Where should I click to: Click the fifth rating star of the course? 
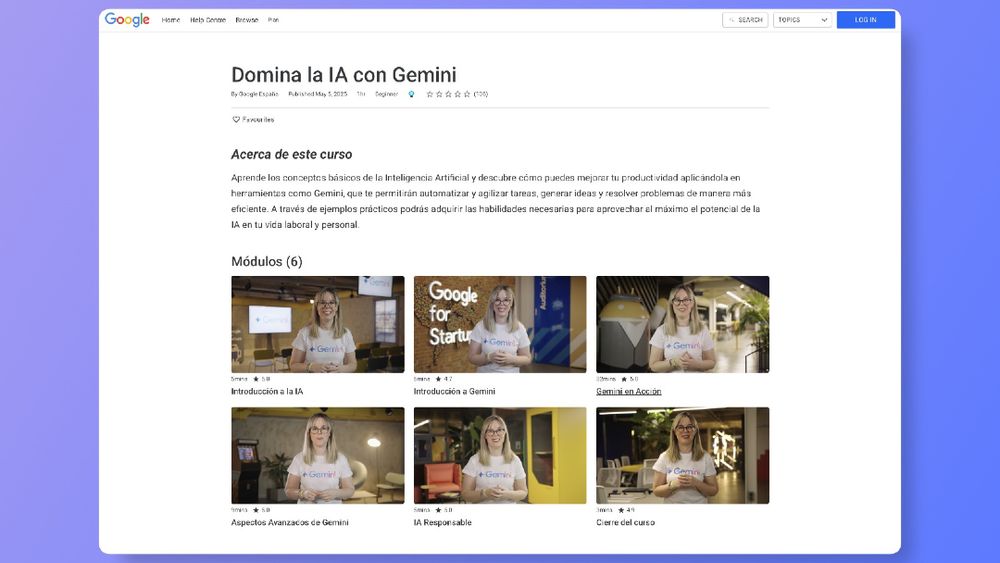467,94
